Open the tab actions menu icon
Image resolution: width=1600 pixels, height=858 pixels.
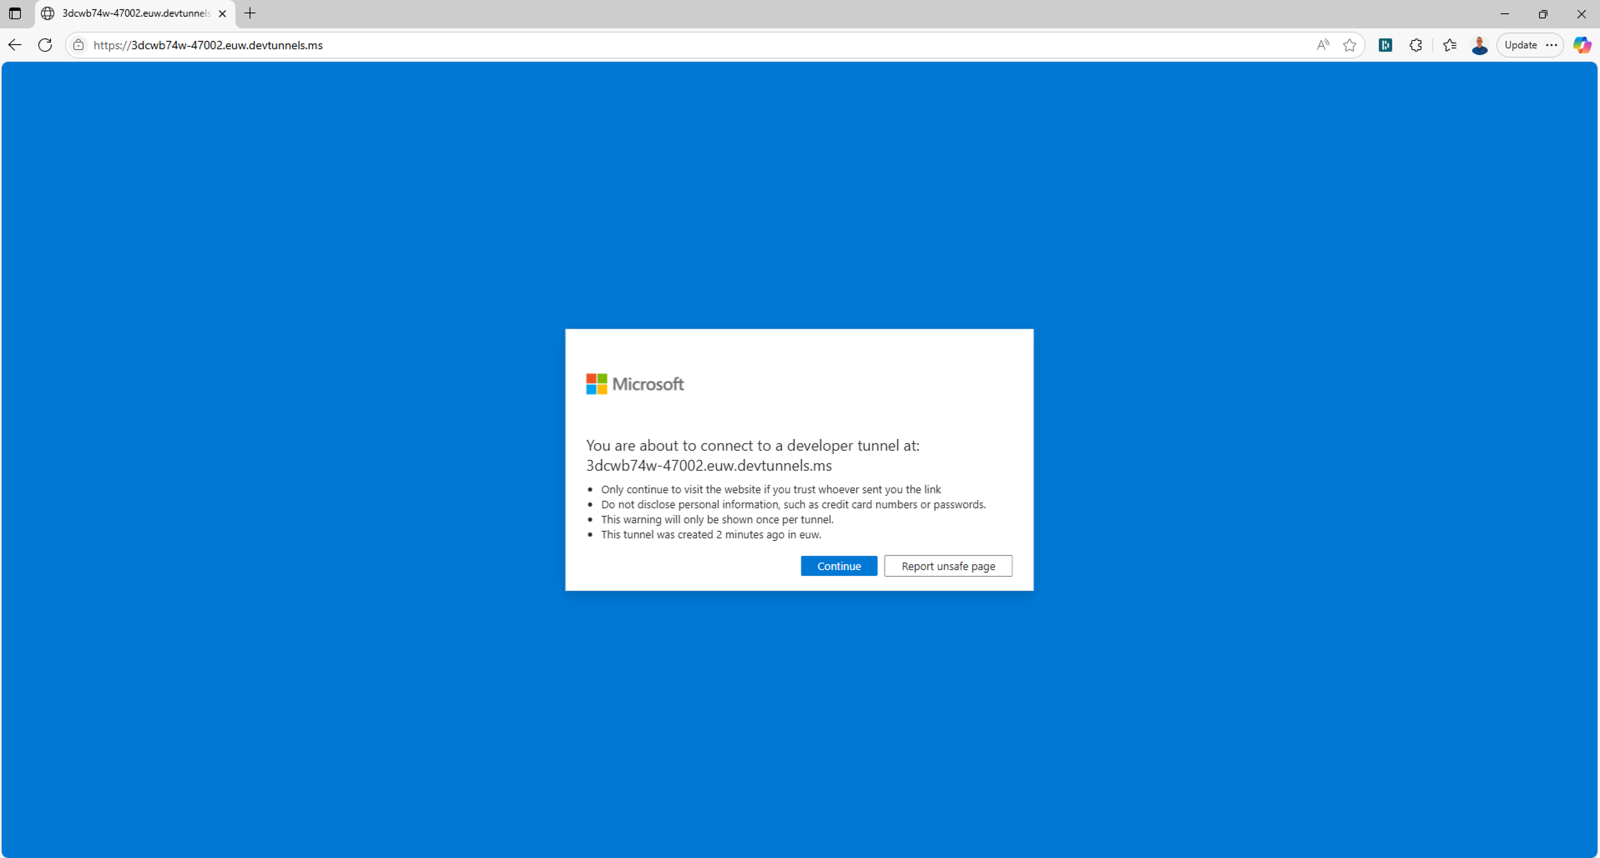click(15, 14)
